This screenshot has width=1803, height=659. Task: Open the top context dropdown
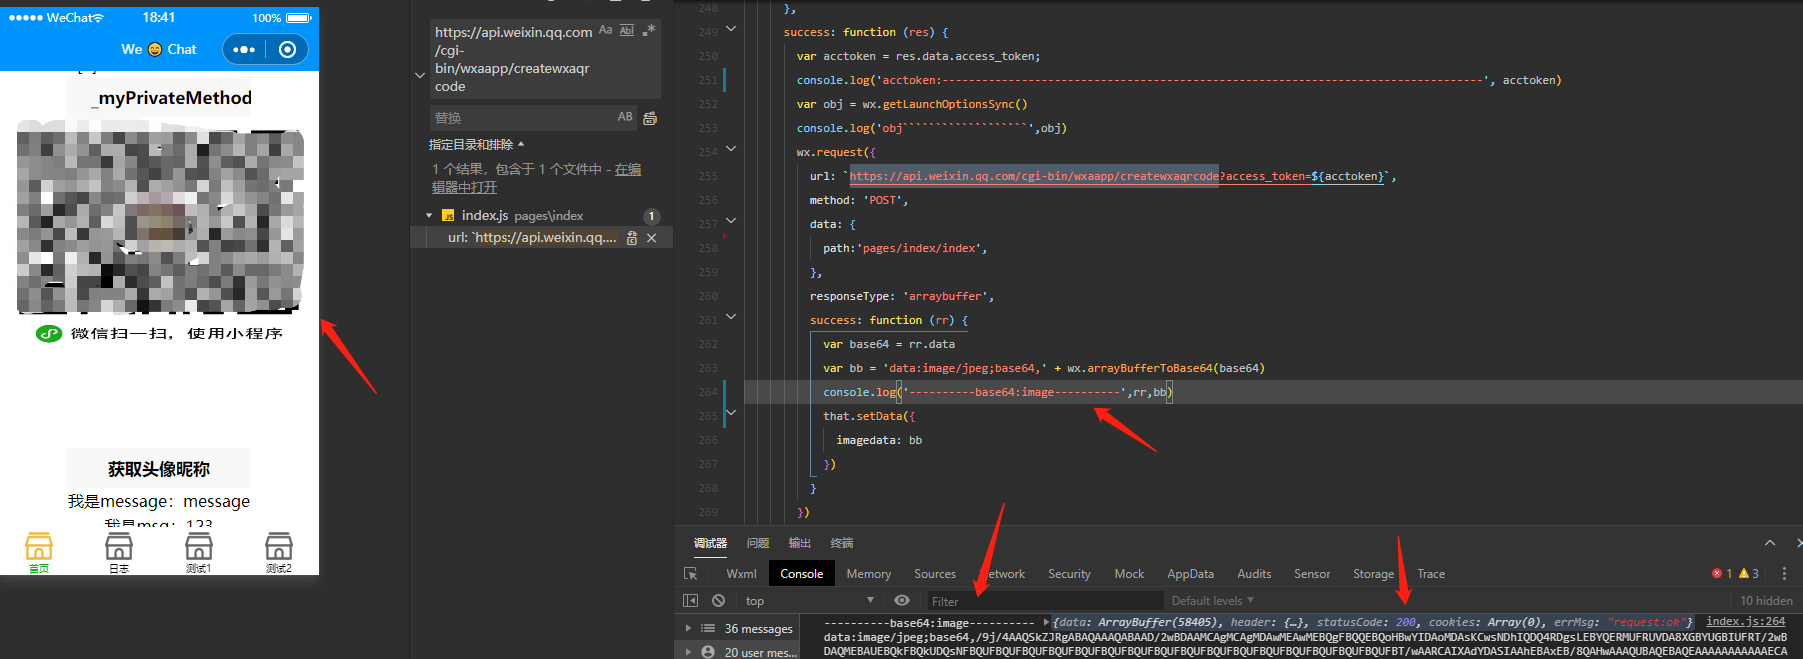[810, 600]
